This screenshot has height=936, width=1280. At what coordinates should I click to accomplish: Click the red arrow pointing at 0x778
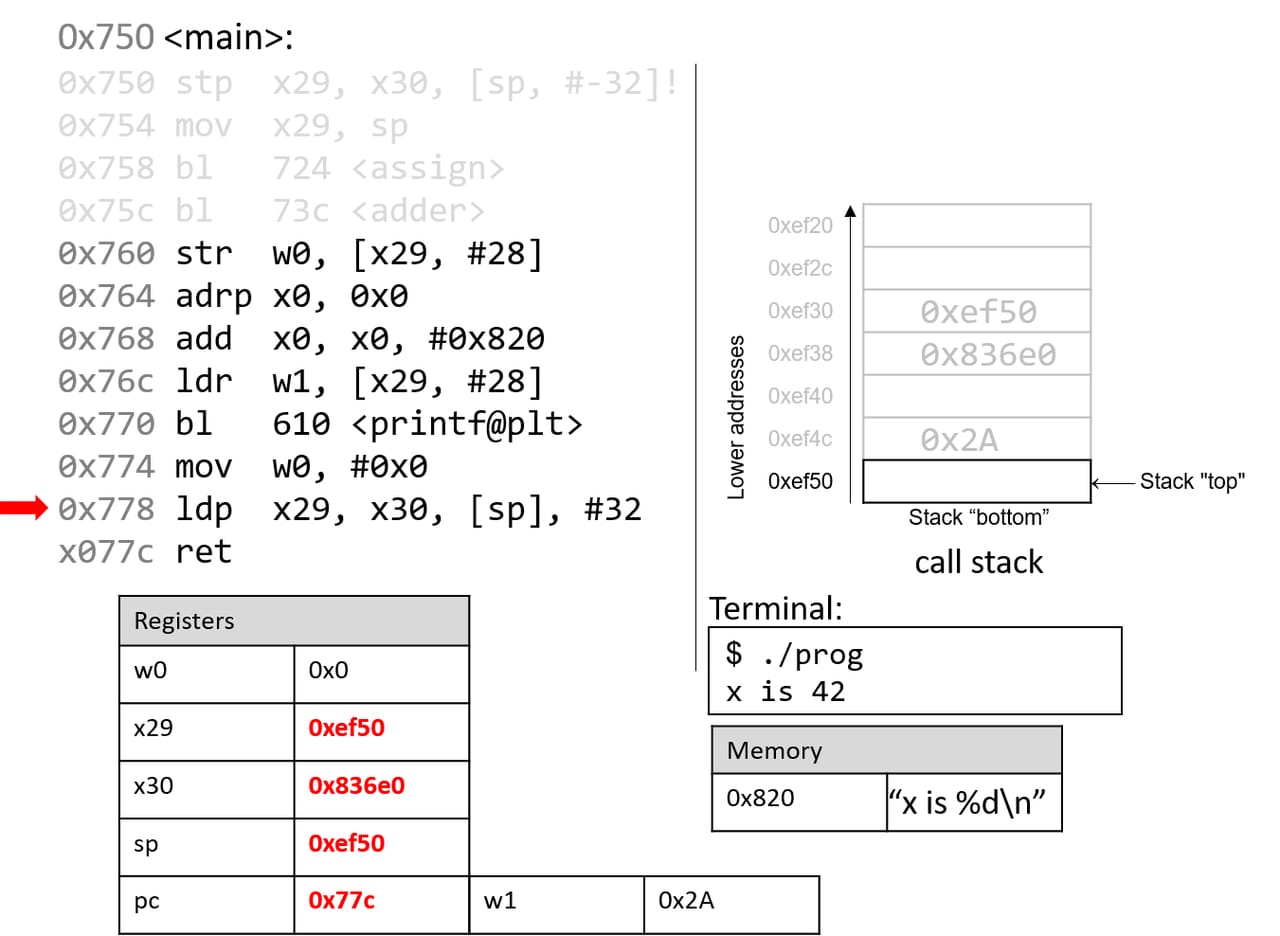(24, 510)
